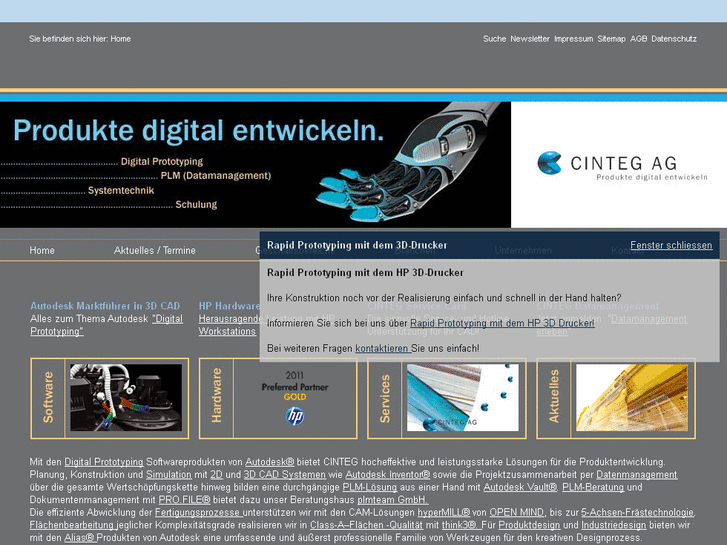Screen dimensions: 727x545
Task: Open the Sitemap link
Action: (611, 39)
